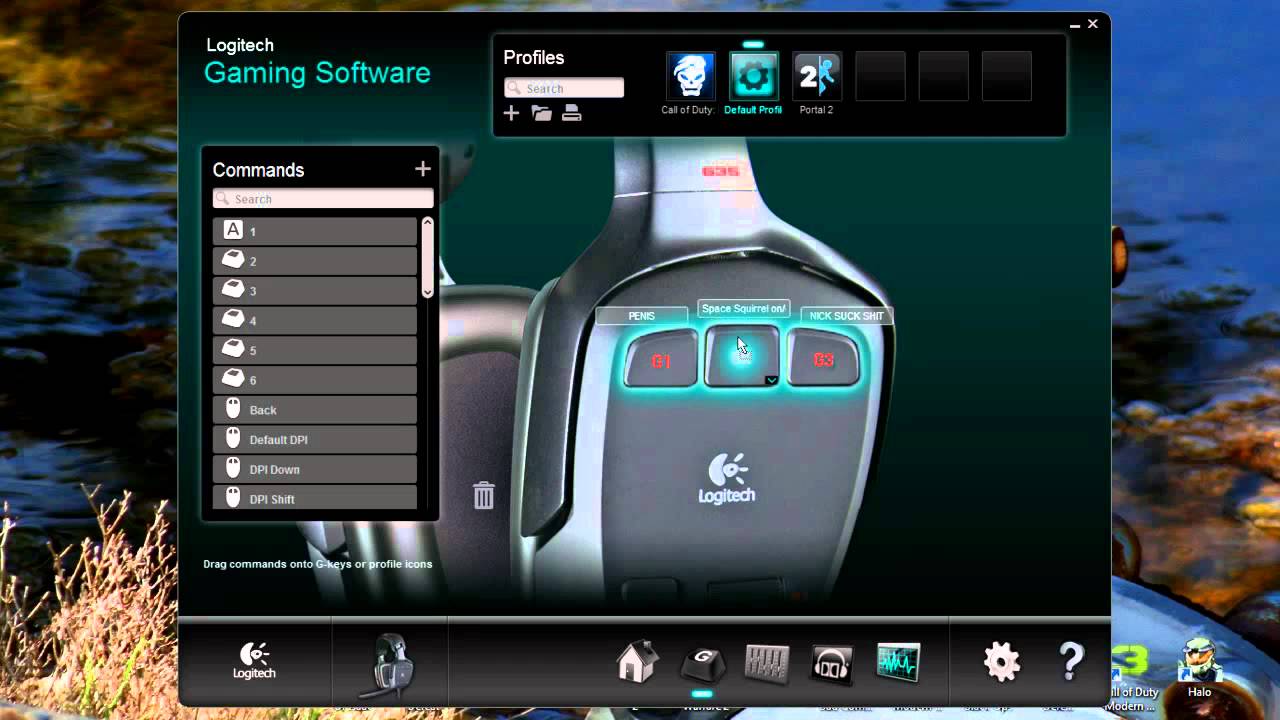Open the Home screen icon

coord(637,662)
